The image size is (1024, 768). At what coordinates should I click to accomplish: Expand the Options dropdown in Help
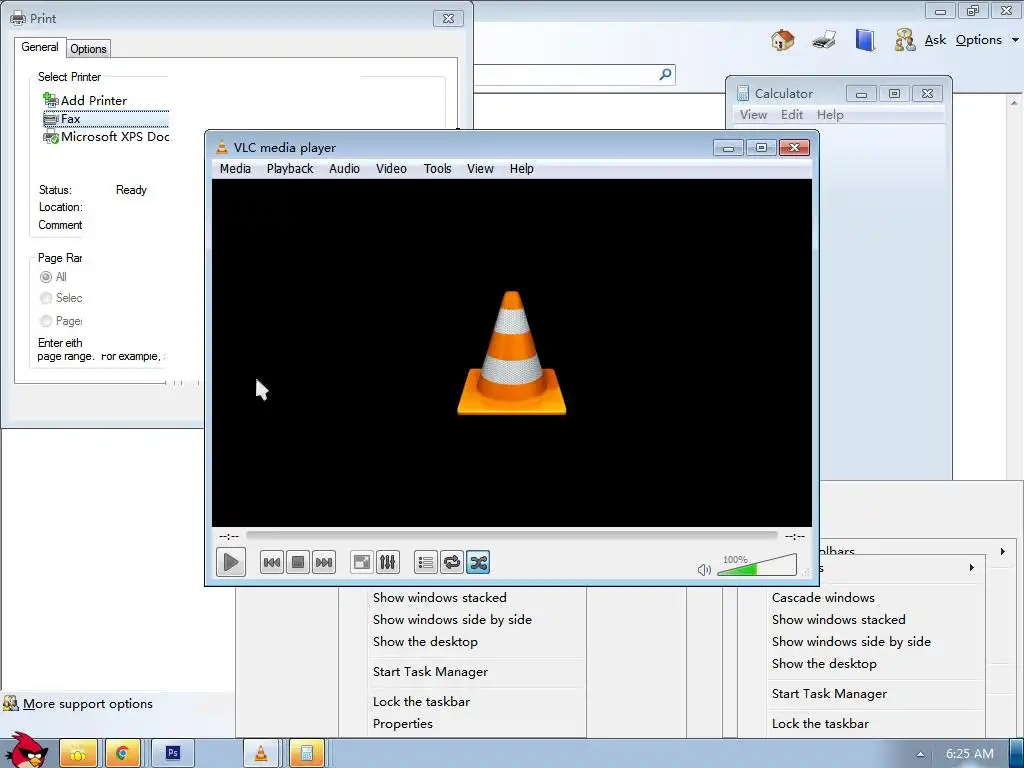pos(986,40)
